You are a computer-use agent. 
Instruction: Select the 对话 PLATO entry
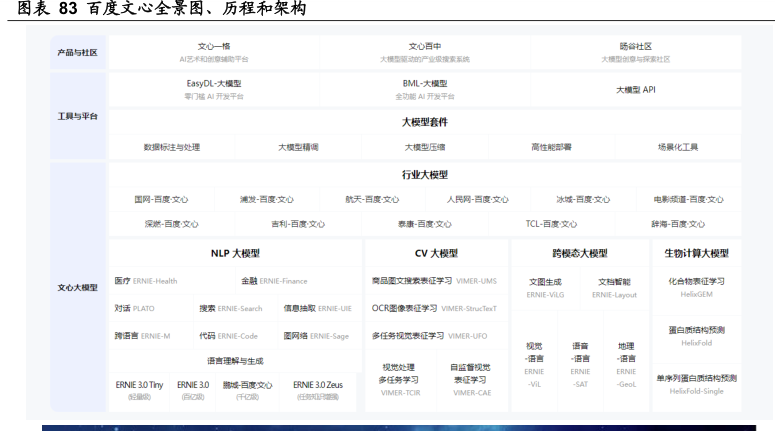click(151, 308)
